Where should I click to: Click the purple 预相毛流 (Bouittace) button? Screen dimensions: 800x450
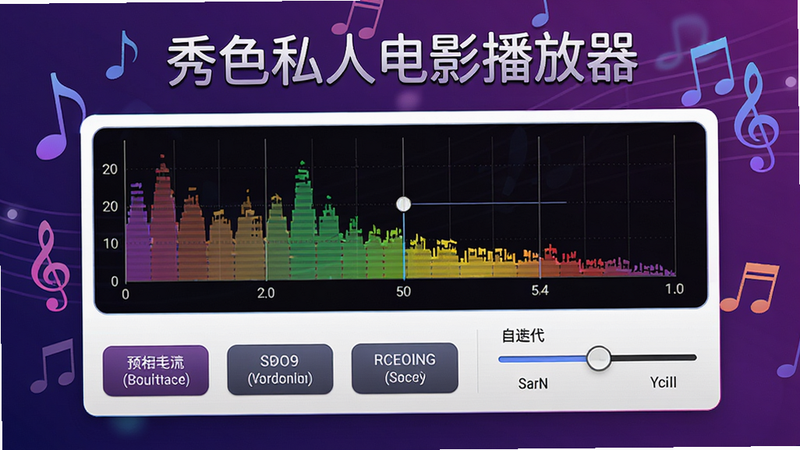pos(156,370)
